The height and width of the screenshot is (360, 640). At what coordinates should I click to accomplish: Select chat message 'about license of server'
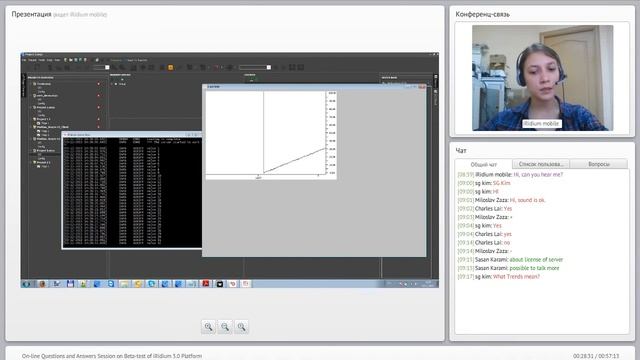(x=536, y=260)
